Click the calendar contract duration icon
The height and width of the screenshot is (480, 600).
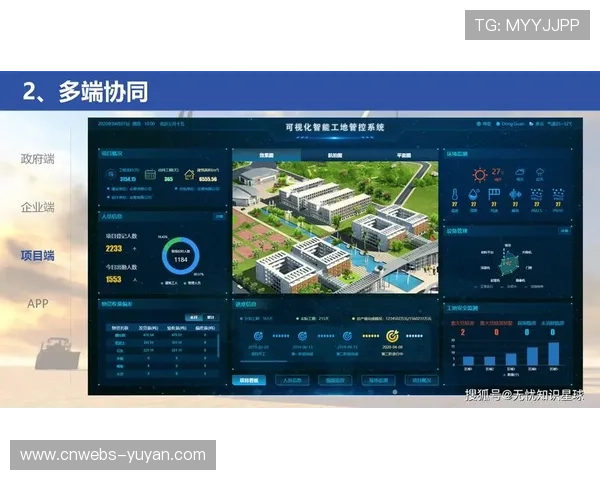click(x=150, y=175)
